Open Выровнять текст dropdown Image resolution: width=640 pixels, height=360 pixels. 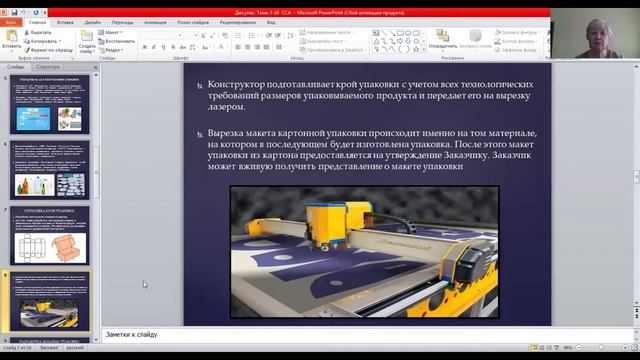pos(322,41)
